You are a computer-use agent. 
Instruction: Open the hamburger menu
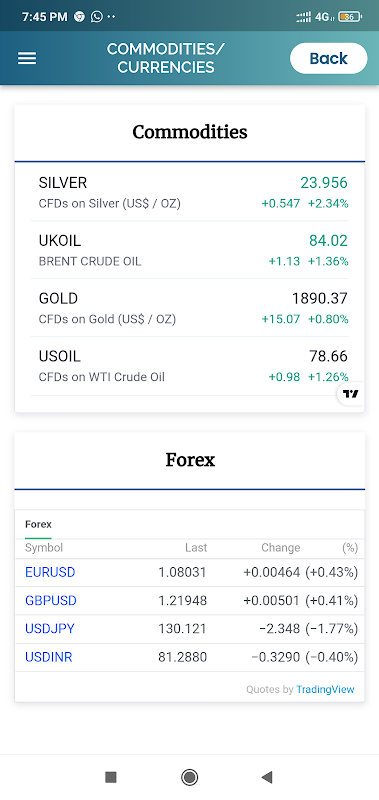click(x=27, y=58)
